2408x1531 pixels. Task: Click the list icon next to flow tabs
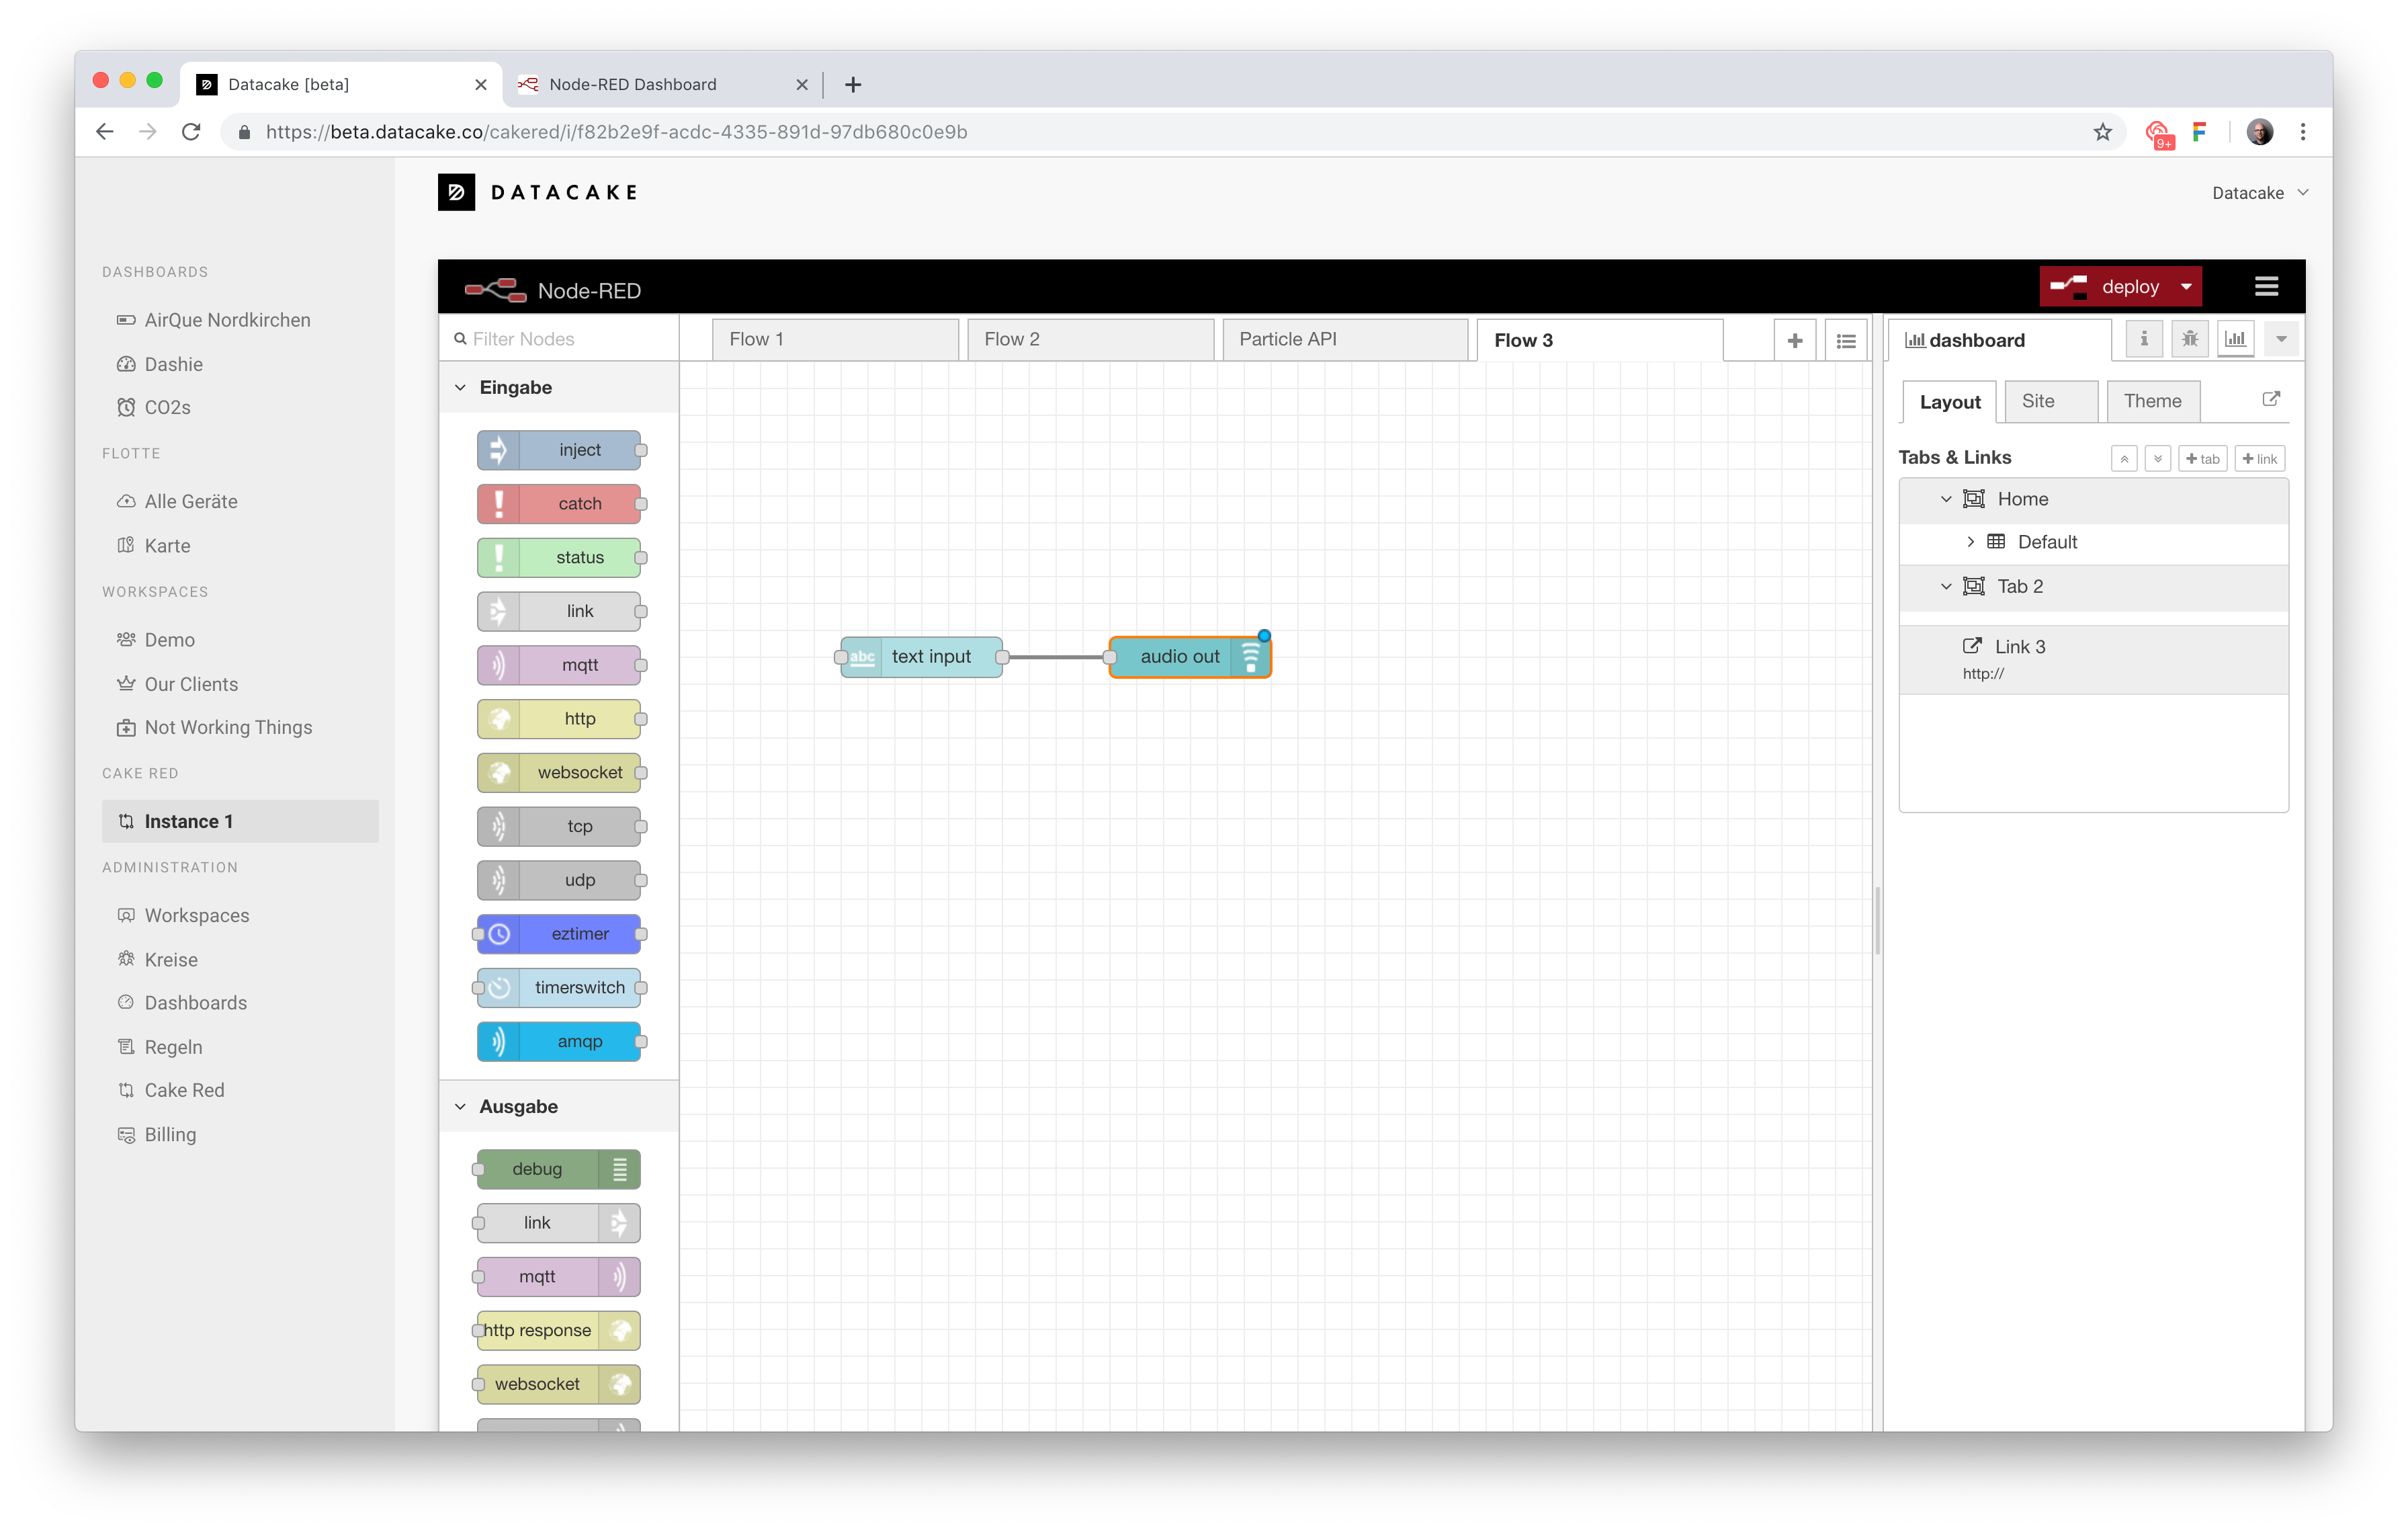coord(1846,340)
